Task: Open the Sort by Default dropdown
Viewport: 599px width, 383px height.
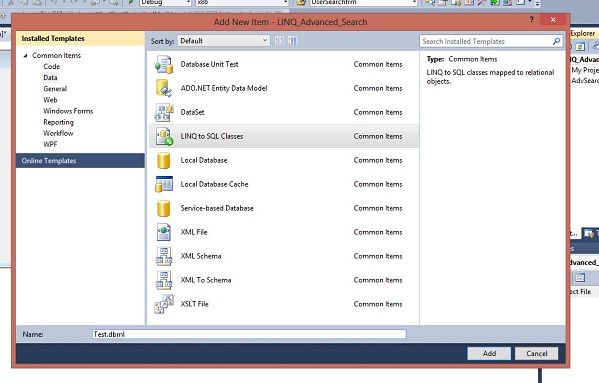Action: click(223, 41)
